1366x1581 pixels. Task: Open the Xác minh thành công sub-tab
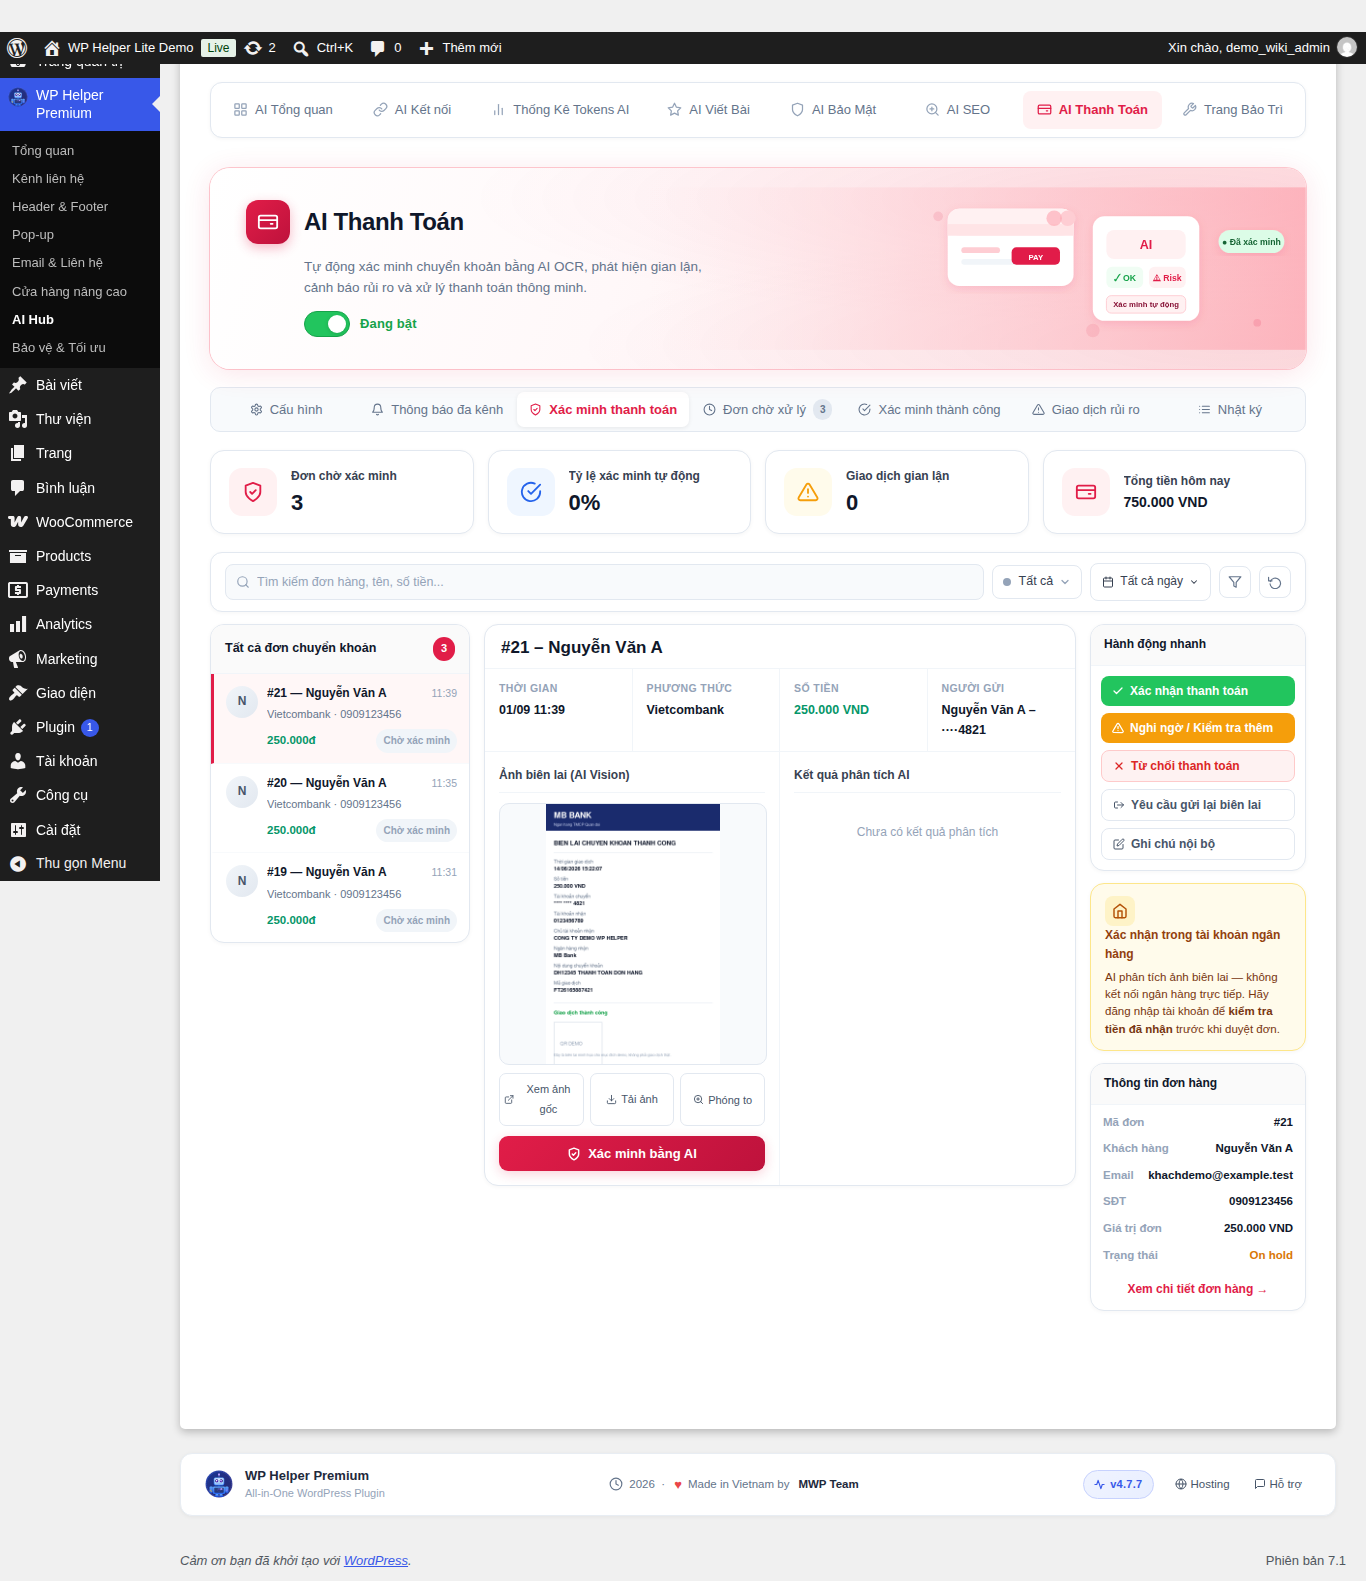pyautogui.click(x=929, y=410)
